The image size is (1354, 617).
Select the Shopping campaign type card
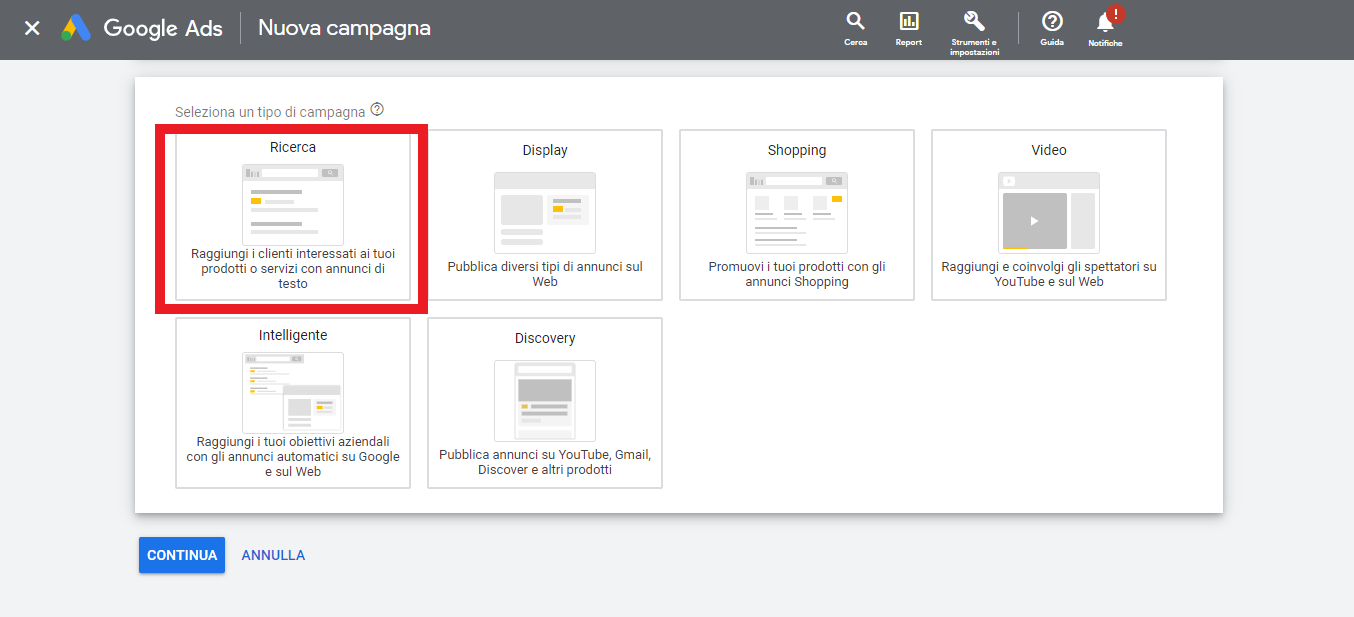(x=797, y=215)
